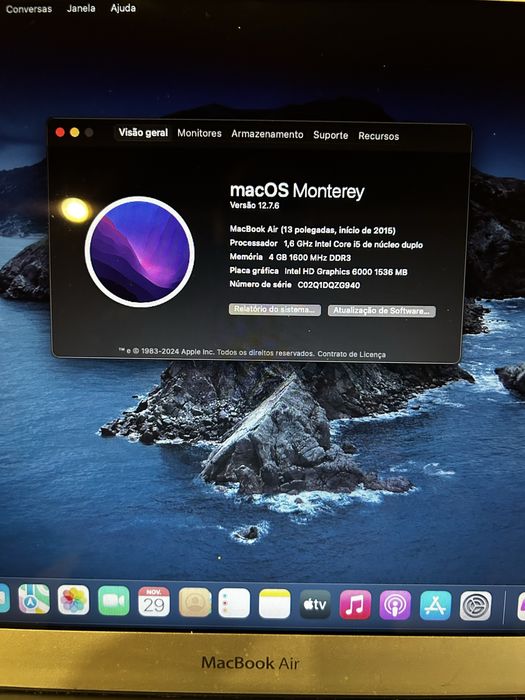Click '1,6 GHz Intel Core i5' processor text
Screen dimensions: 525x700
[353, 244]
